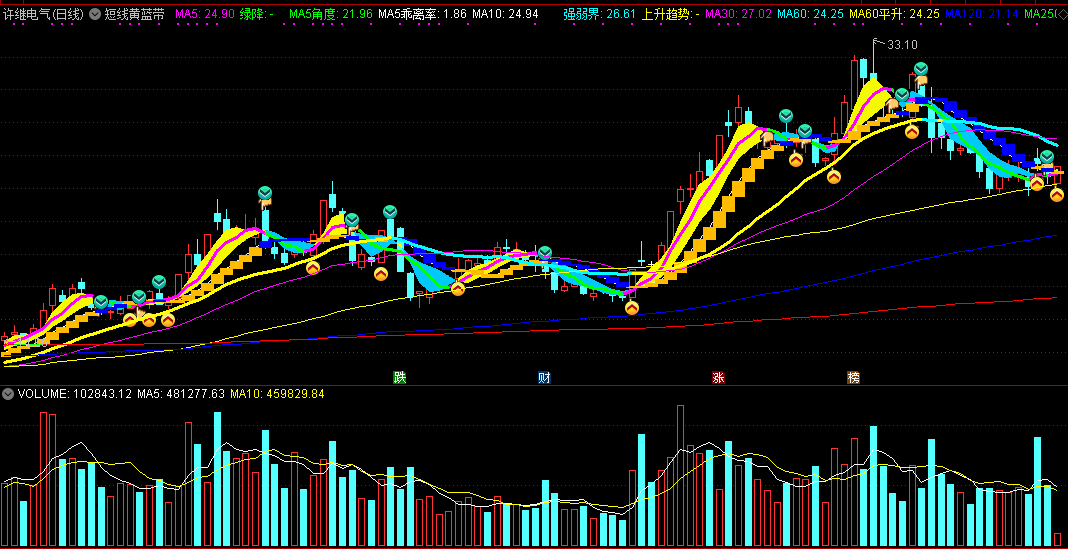
Task: Click the VOLUME: 102843.12 readout
Action: click(74, 394)
